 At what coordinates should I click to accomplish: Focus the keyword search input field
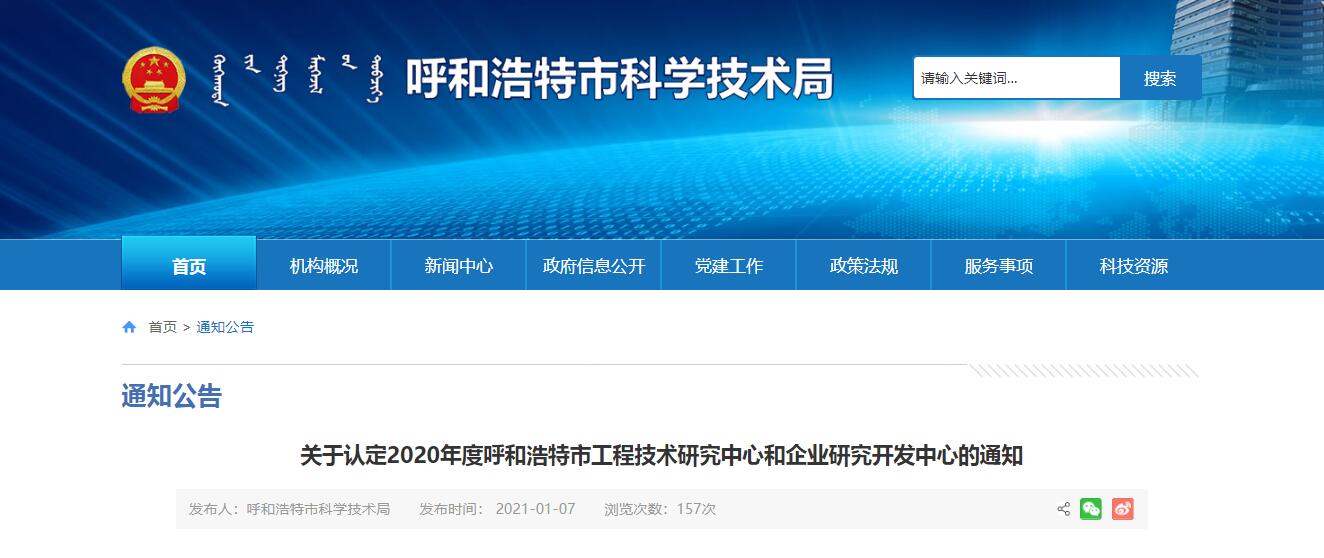click(1015, 78)
